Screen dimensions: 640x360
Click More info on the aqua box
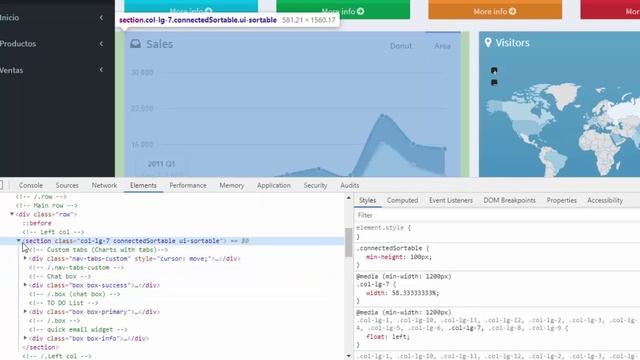[x=191, y=11]
